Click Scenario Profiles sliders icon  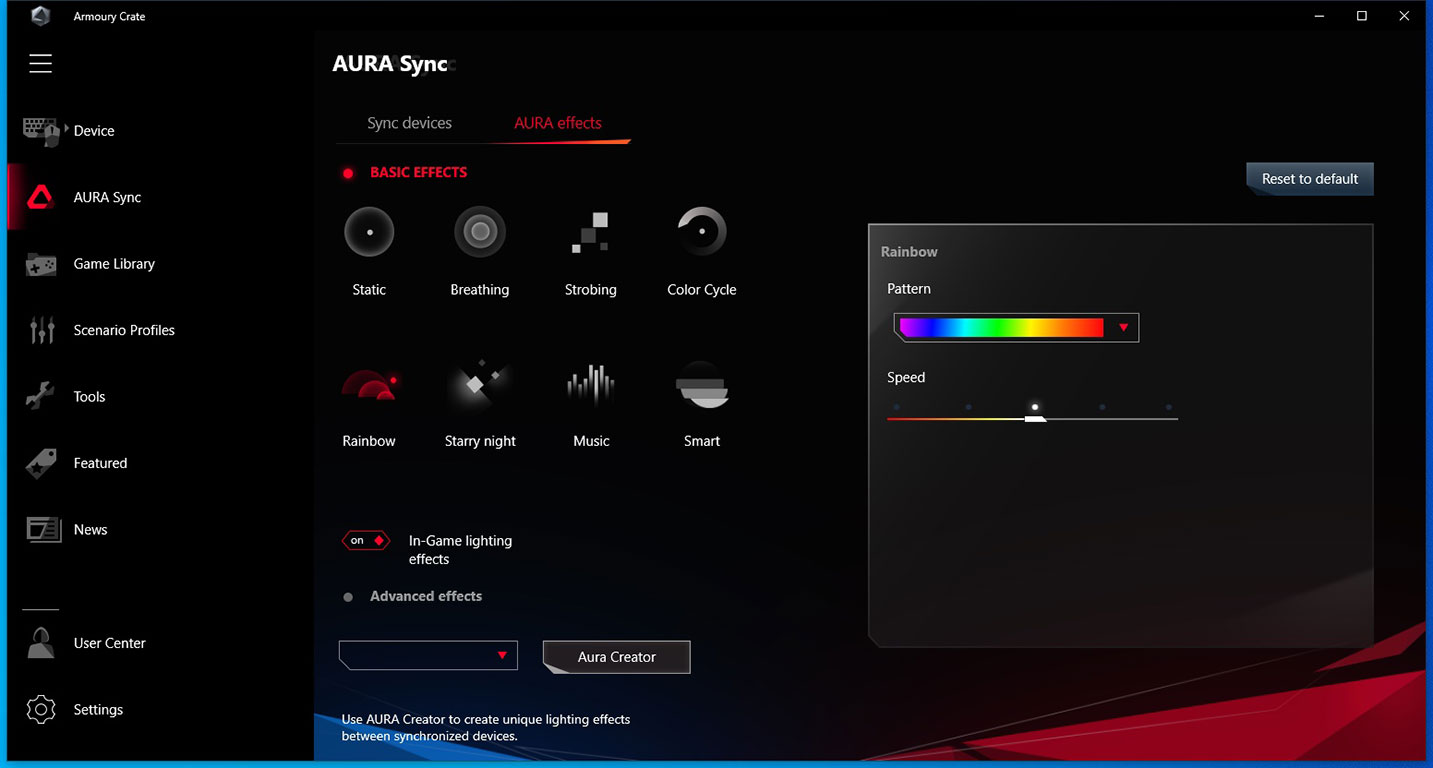41,330
